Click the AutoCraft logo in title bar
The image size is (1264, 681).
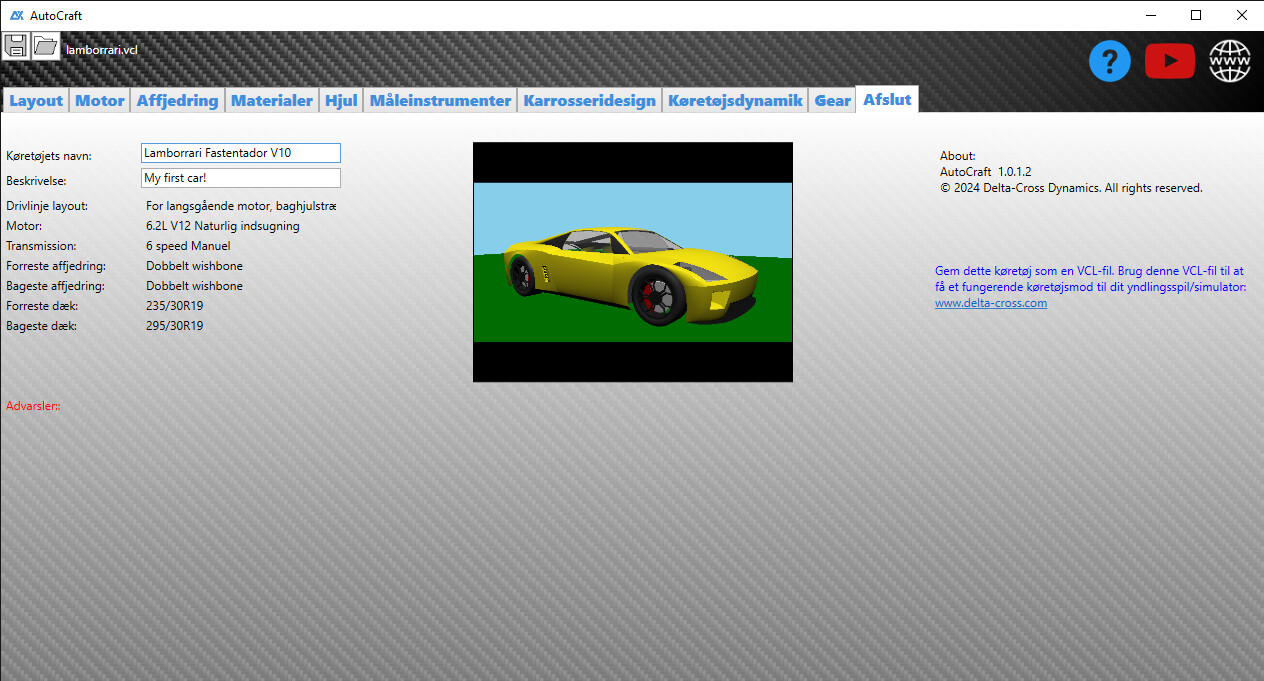click(x=16, y=15)
